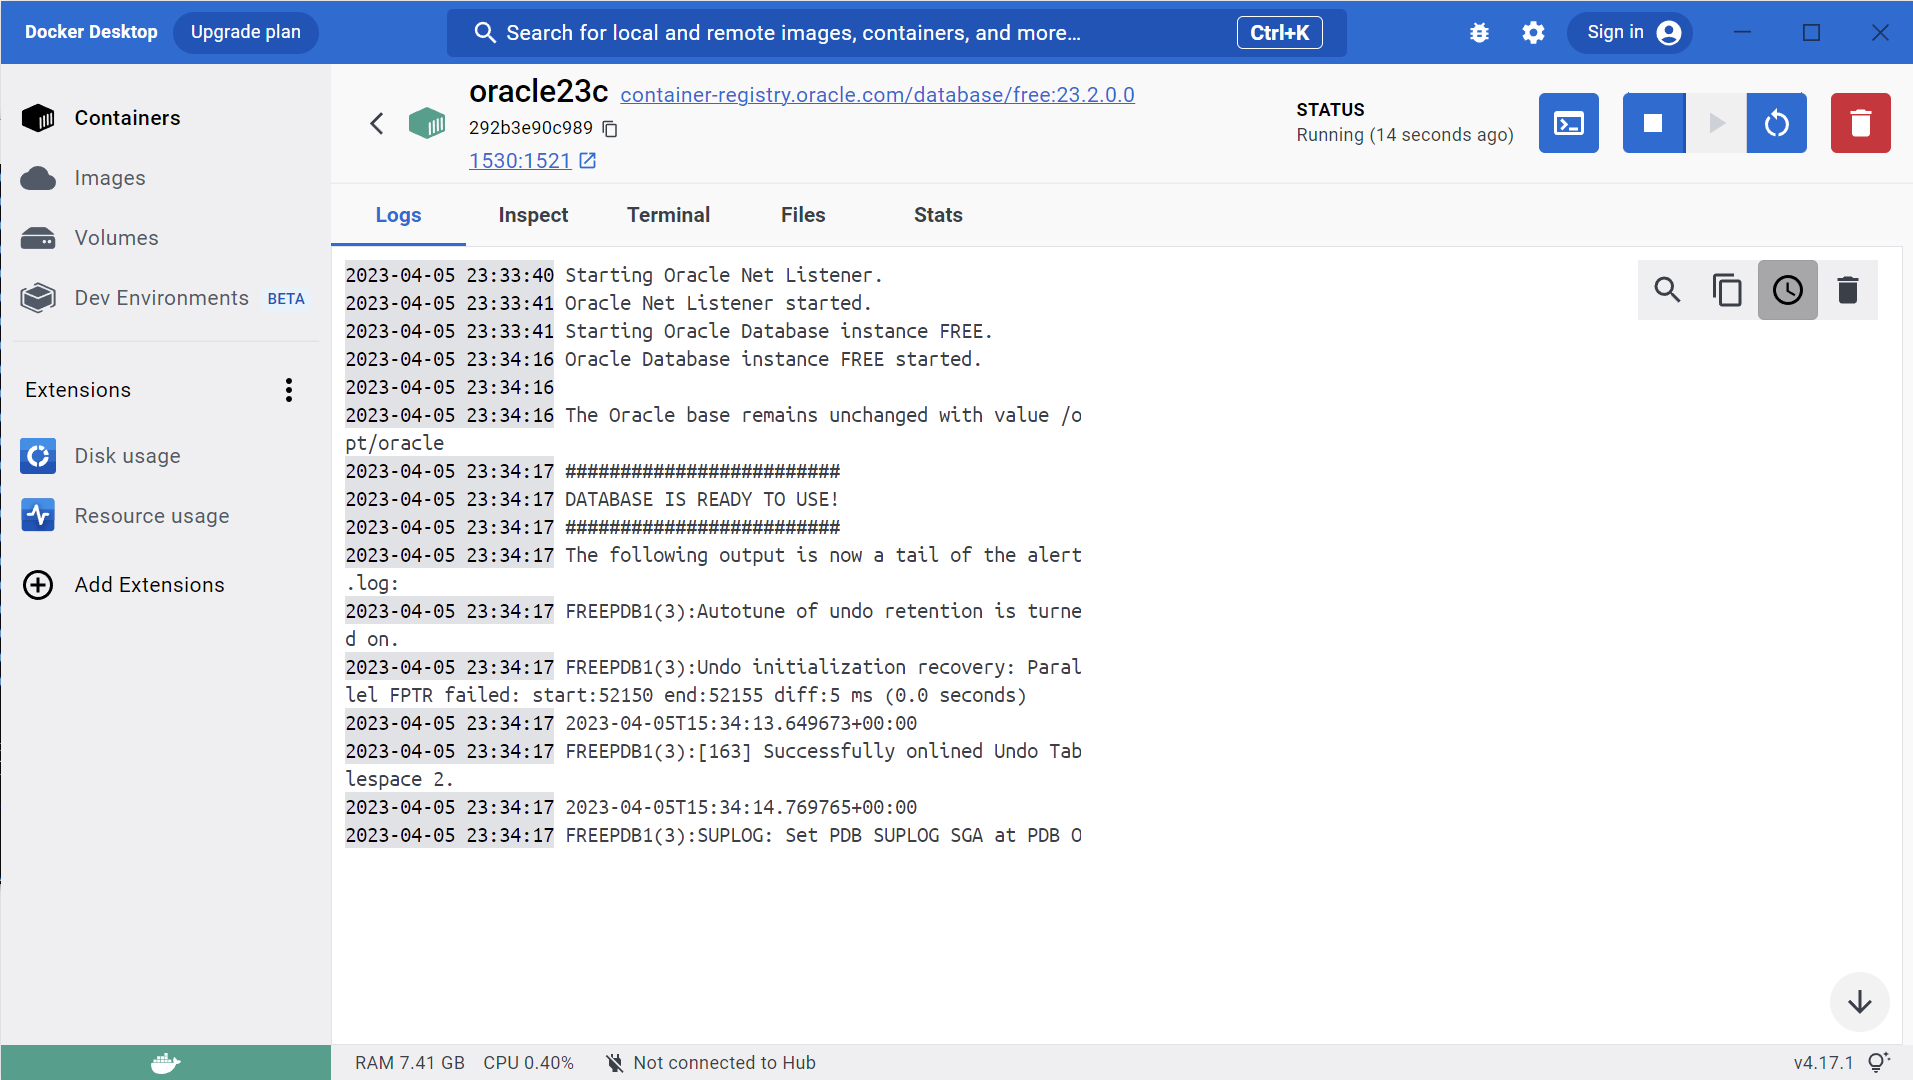Click the CPU 0.40% indicator
This screenshot has height=1080, width=1913.
tap(528, 1063)
